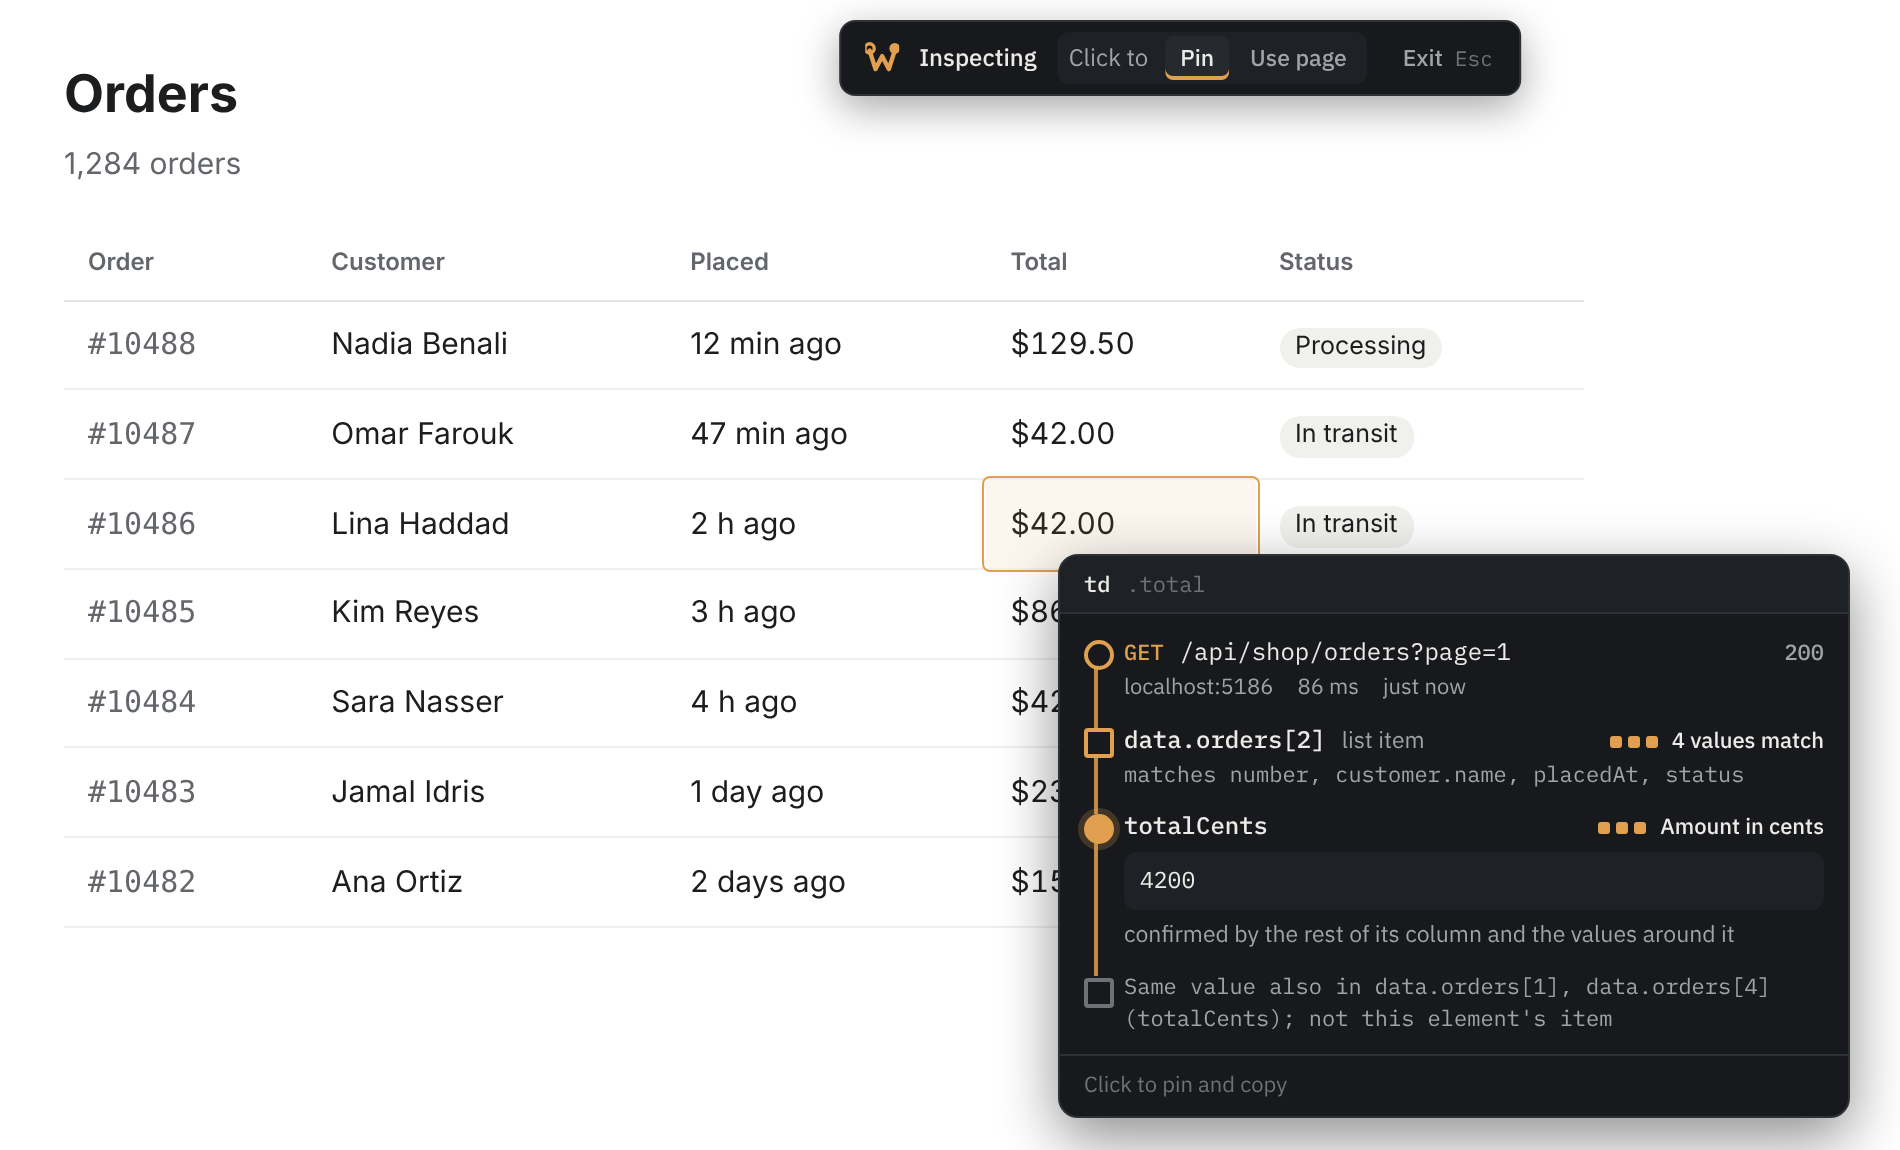The image size is (1900, 1150).
Task: Click customer name Omar Farouk
Action: point(422,434)
